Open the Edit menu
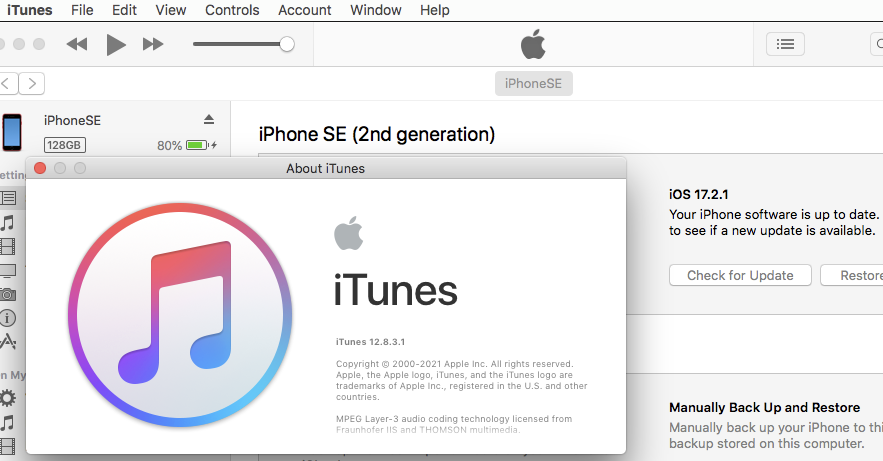Screen dimensions: 883x461 click(124, 10)
